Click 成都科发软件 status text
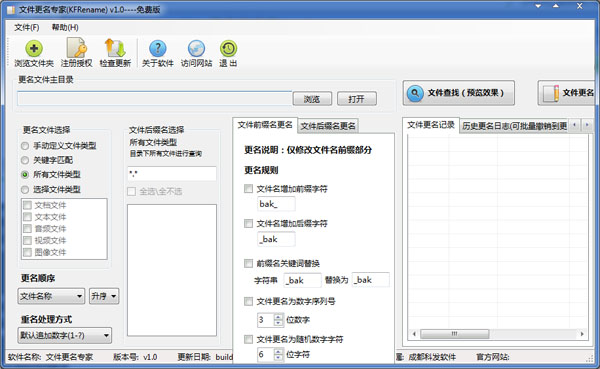This screenshot has height=369, width=600. click(432, 357)
